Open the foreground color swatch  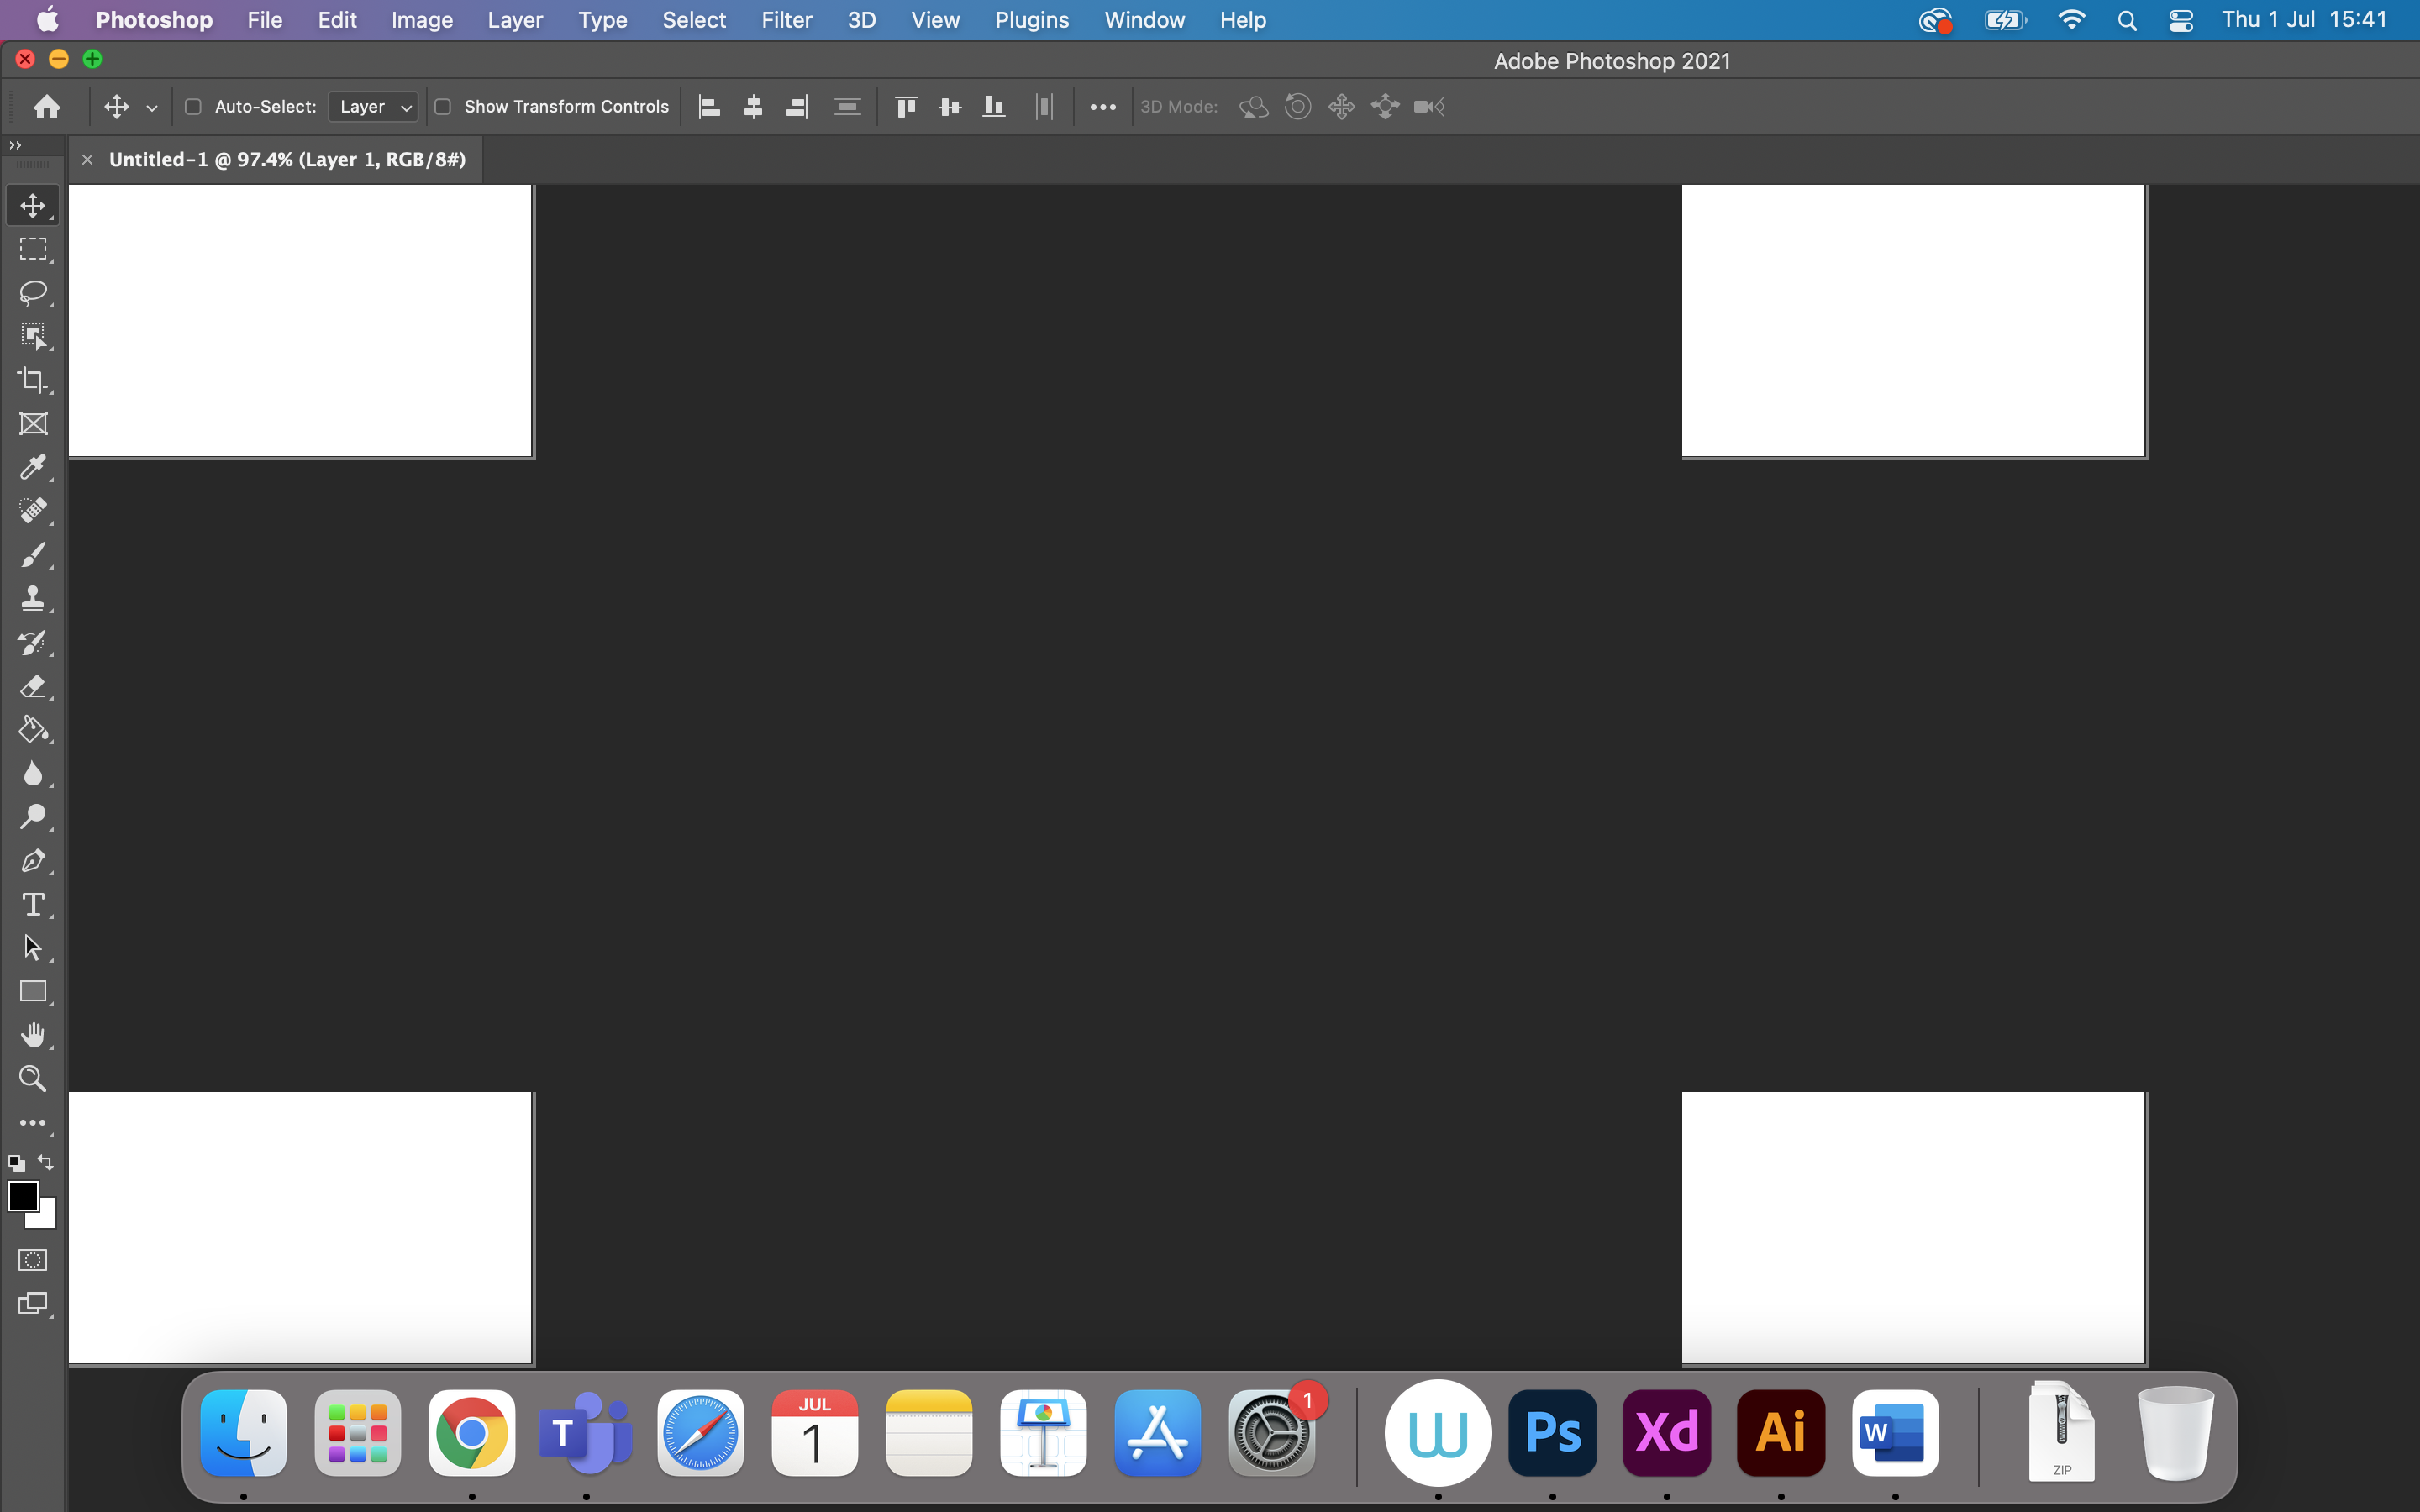pyautogui.click(x=24, y=1196)
